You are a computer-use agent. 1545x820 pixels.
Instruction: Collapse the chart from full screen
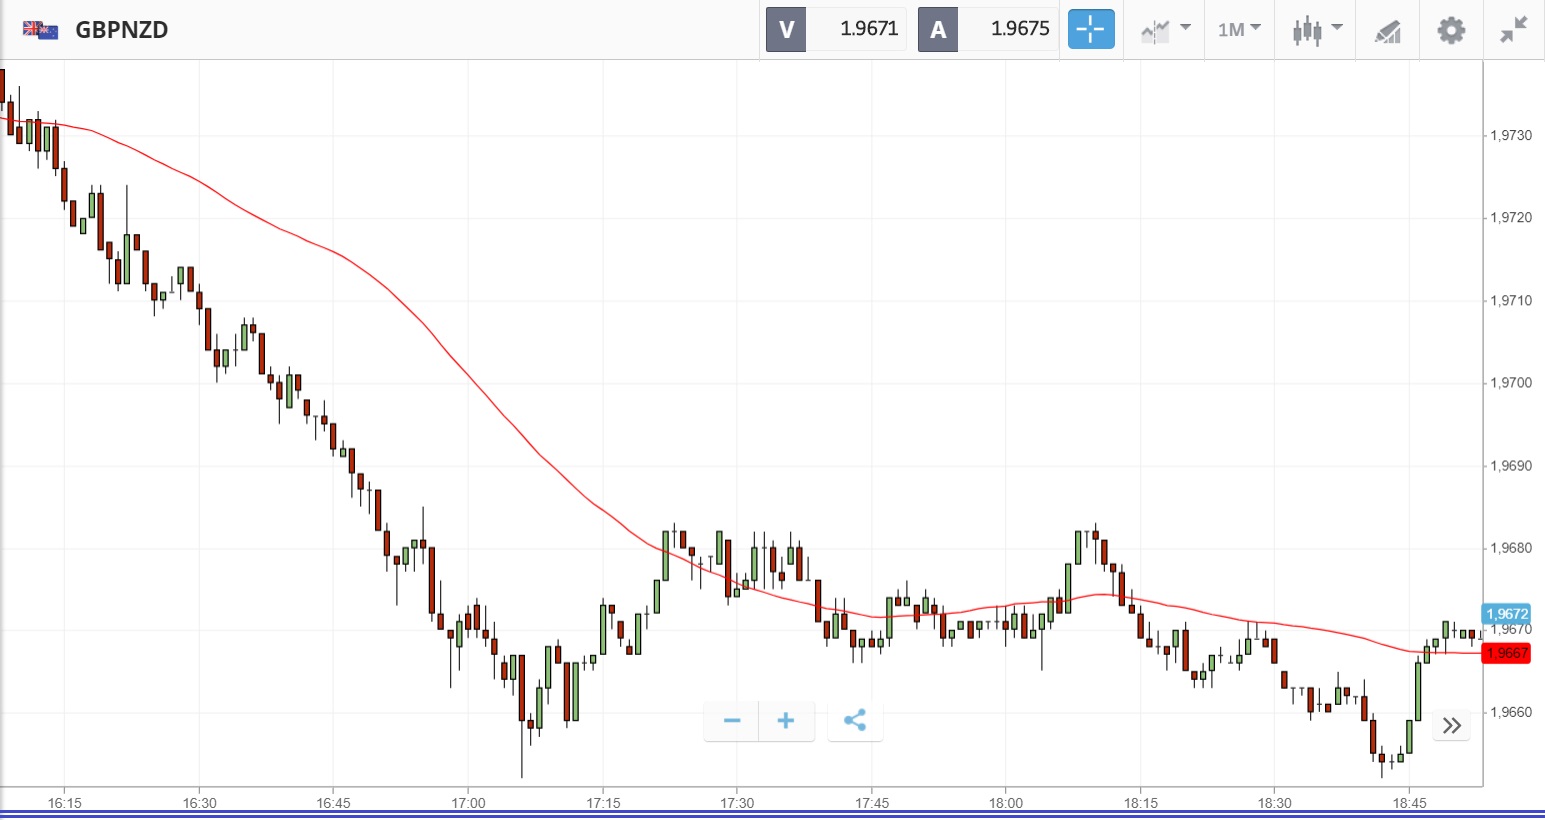pyautogui.click(x=1514, y=30)
